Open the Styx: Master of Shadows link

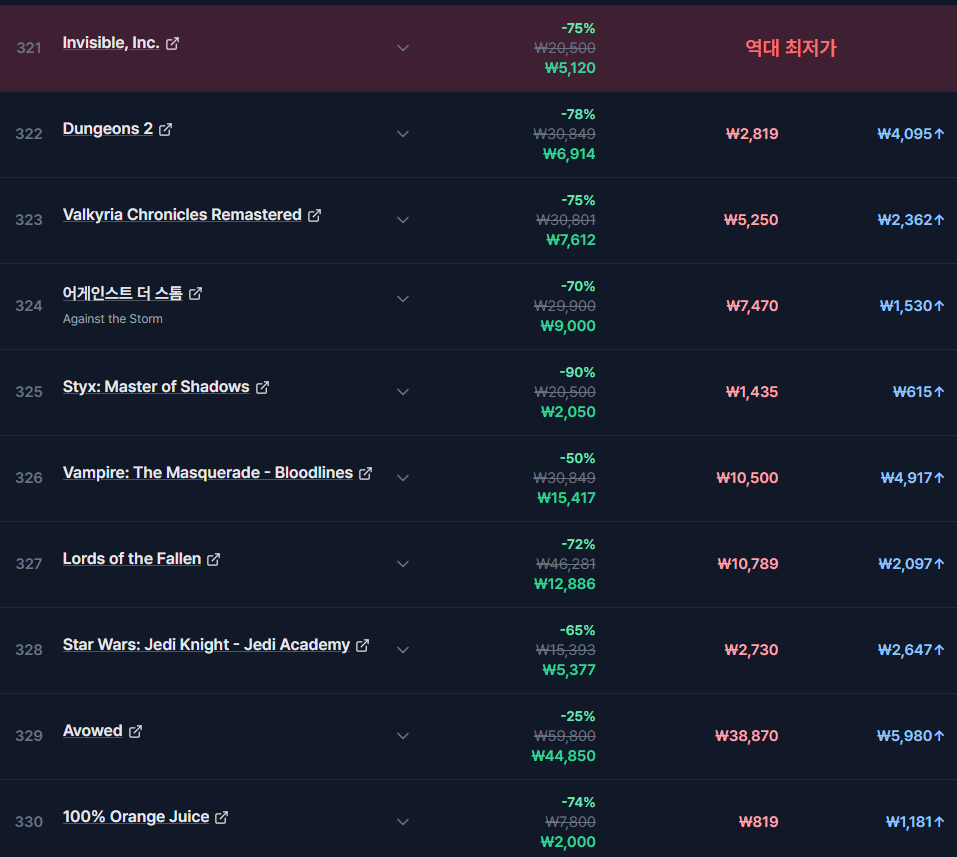pos(156,387)
